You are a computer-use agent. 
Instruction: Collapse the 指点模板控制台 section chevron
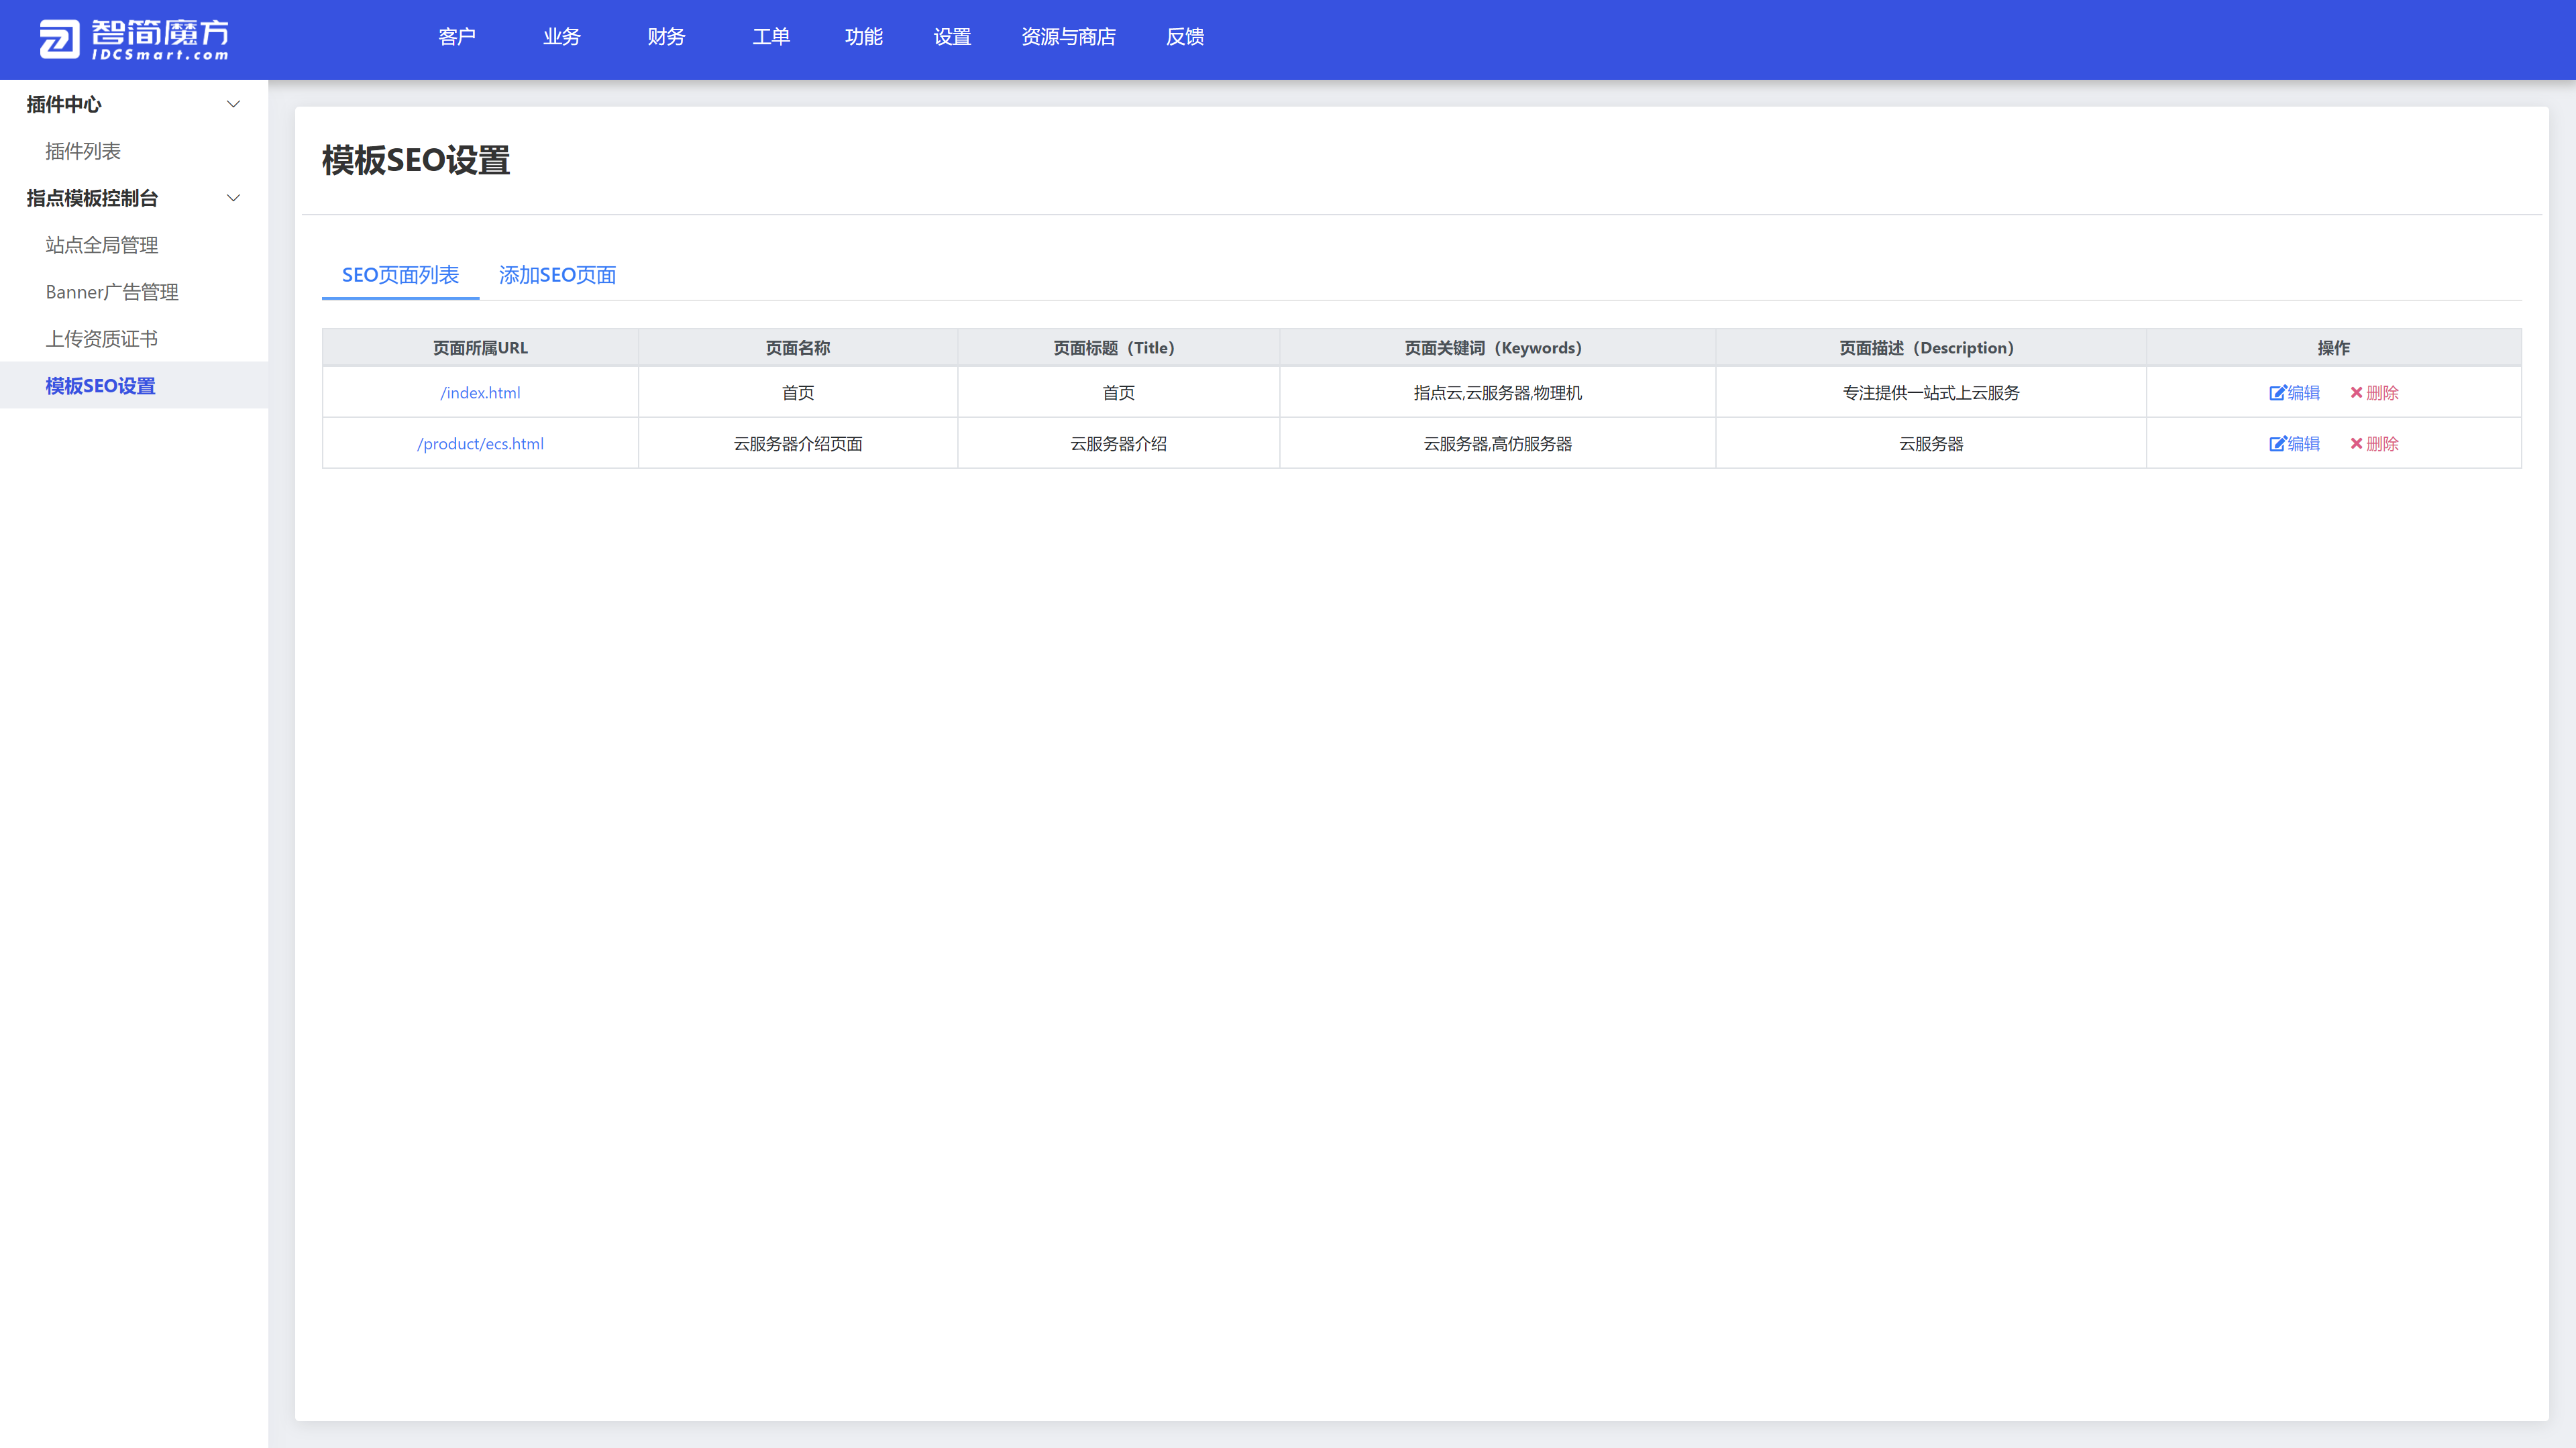pos(233,198)
